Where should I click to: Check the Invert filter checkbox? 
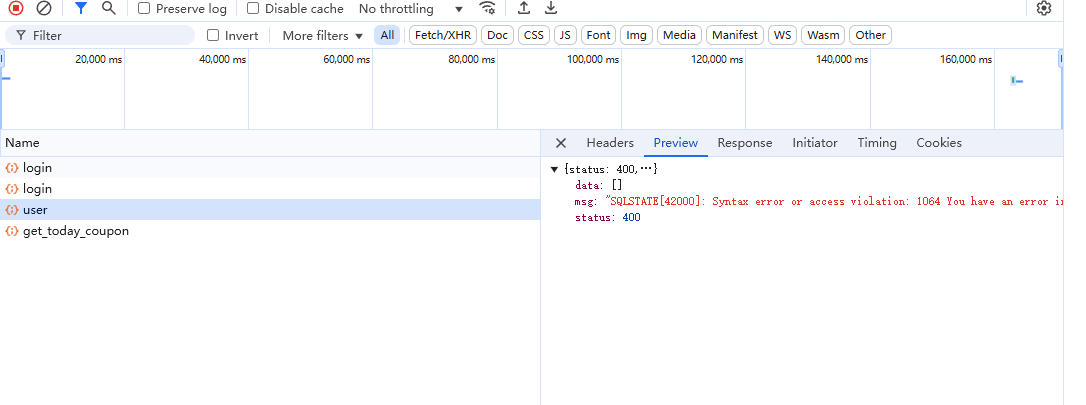[x=213, y=35]
